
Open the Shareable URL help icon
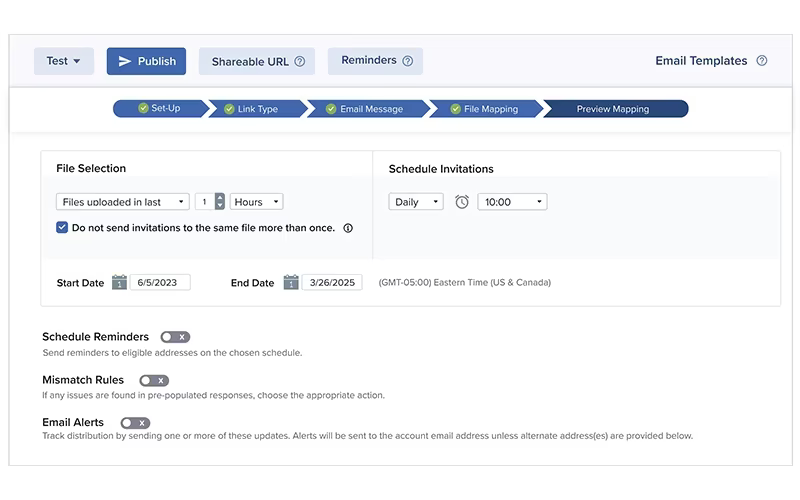[300, 61]
